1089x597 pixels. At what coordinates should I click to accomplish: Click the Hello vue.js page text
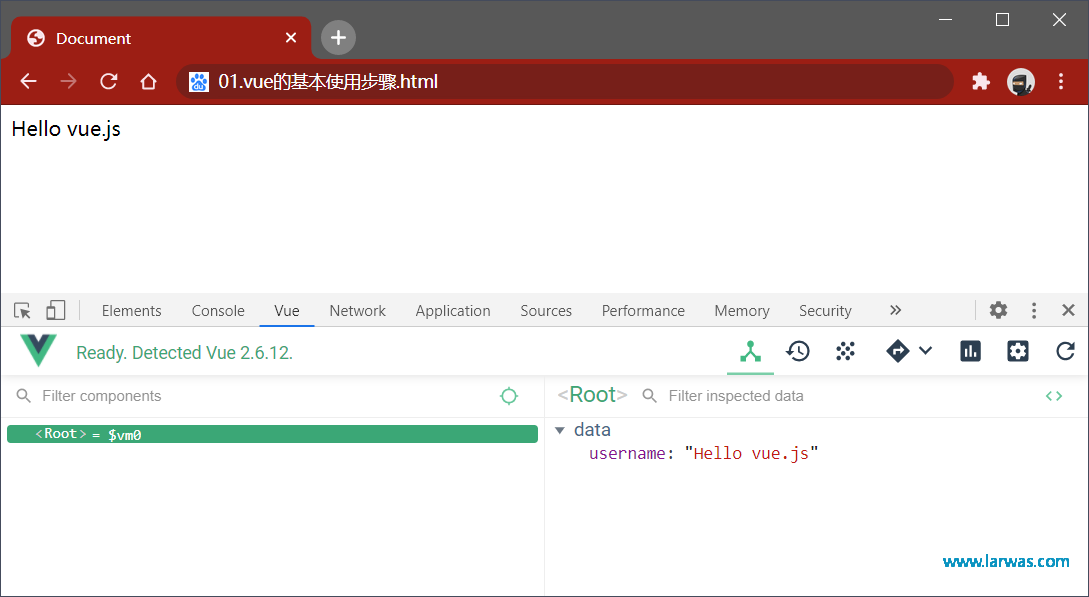[x=66, y=129]
